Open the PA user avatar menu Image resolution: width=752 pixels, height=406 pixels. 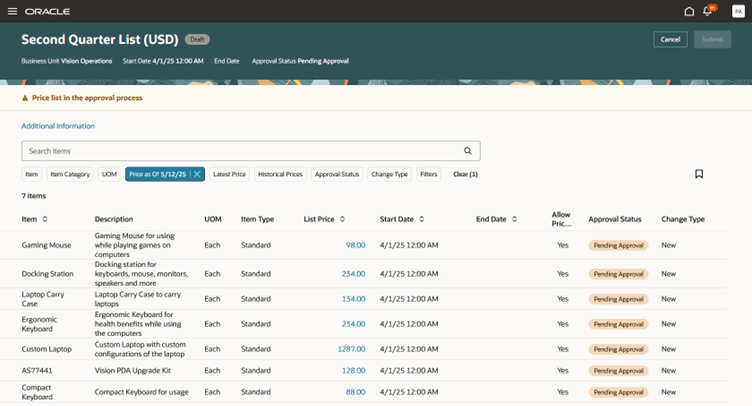[738, 11]
